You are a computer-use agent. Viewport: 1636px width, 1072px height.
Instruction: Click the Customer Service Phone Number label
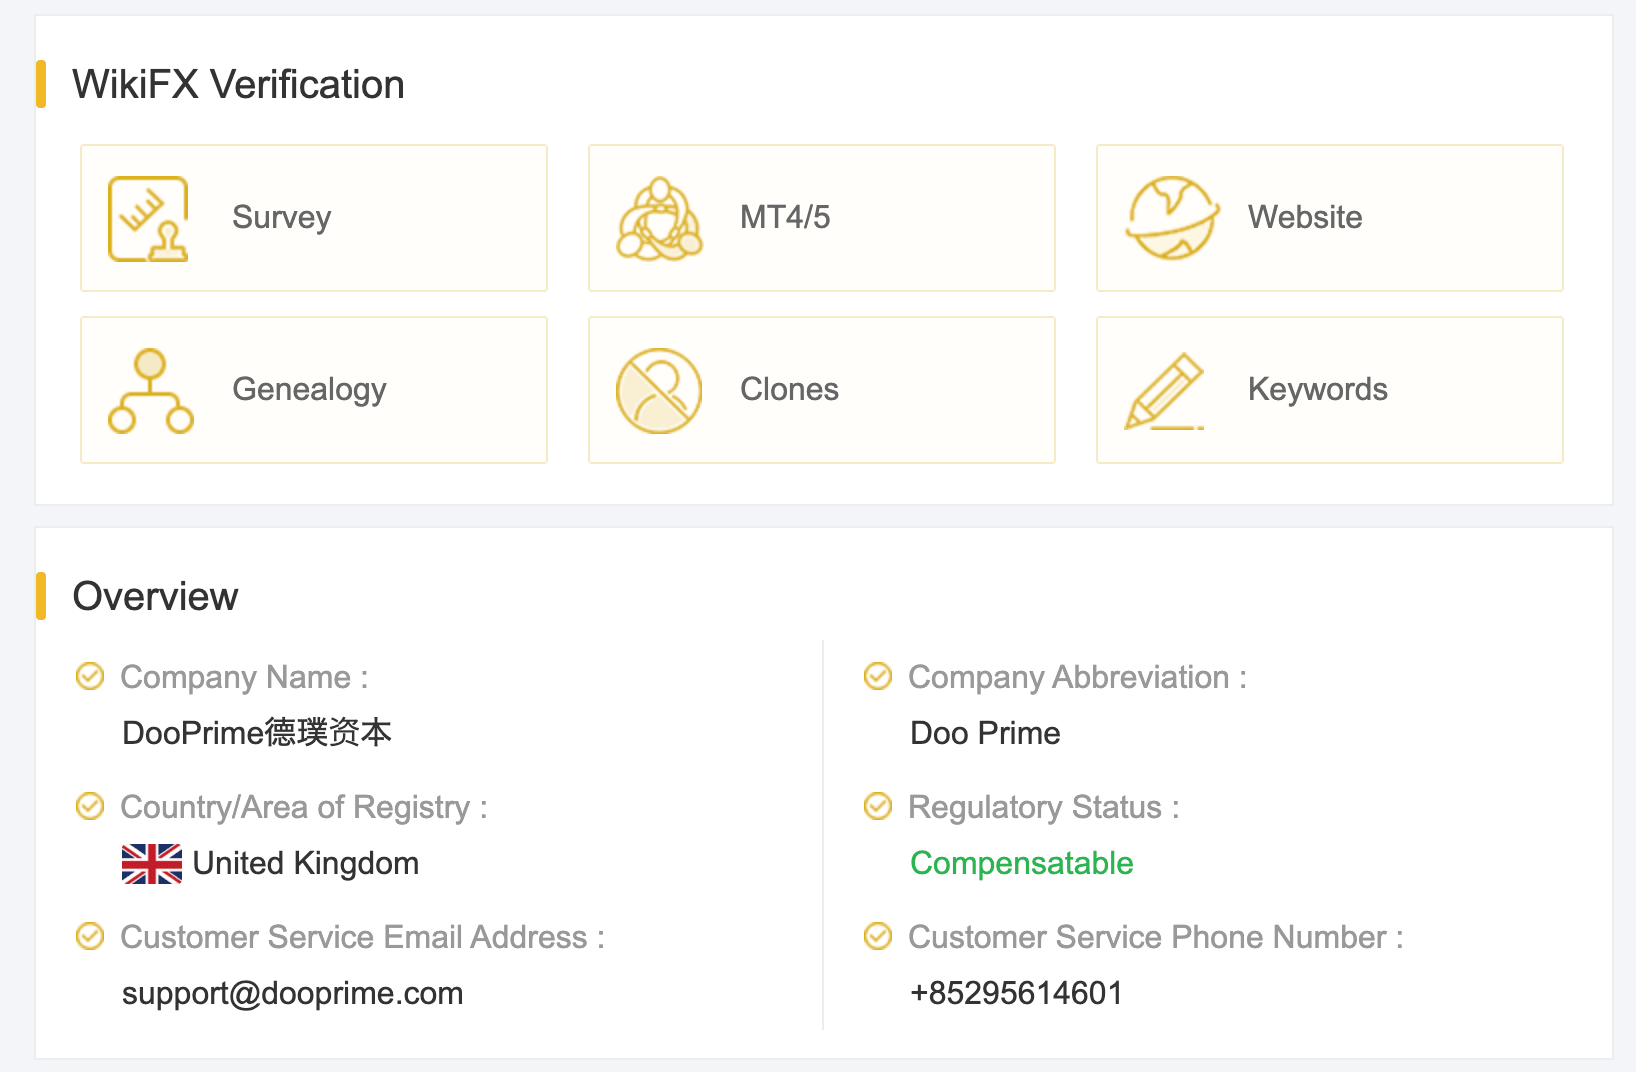tap(1155, 937)
